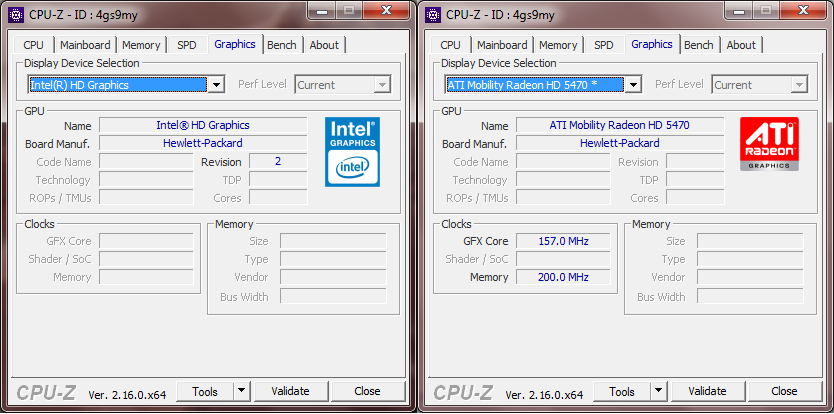Open CPU tab in left window
The height and width of the screenshot is (414, 834).
[34, 45]
